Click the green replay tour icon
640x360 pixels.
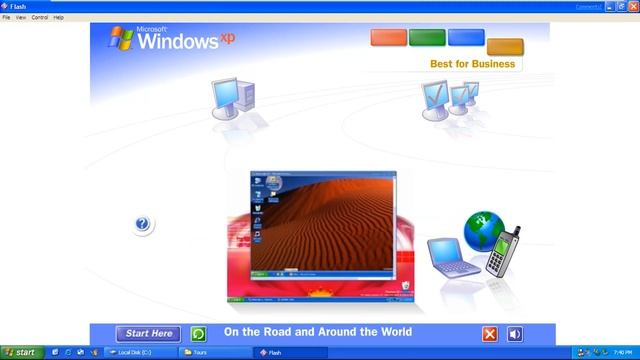pyautogui.click(x=198, y=334)
